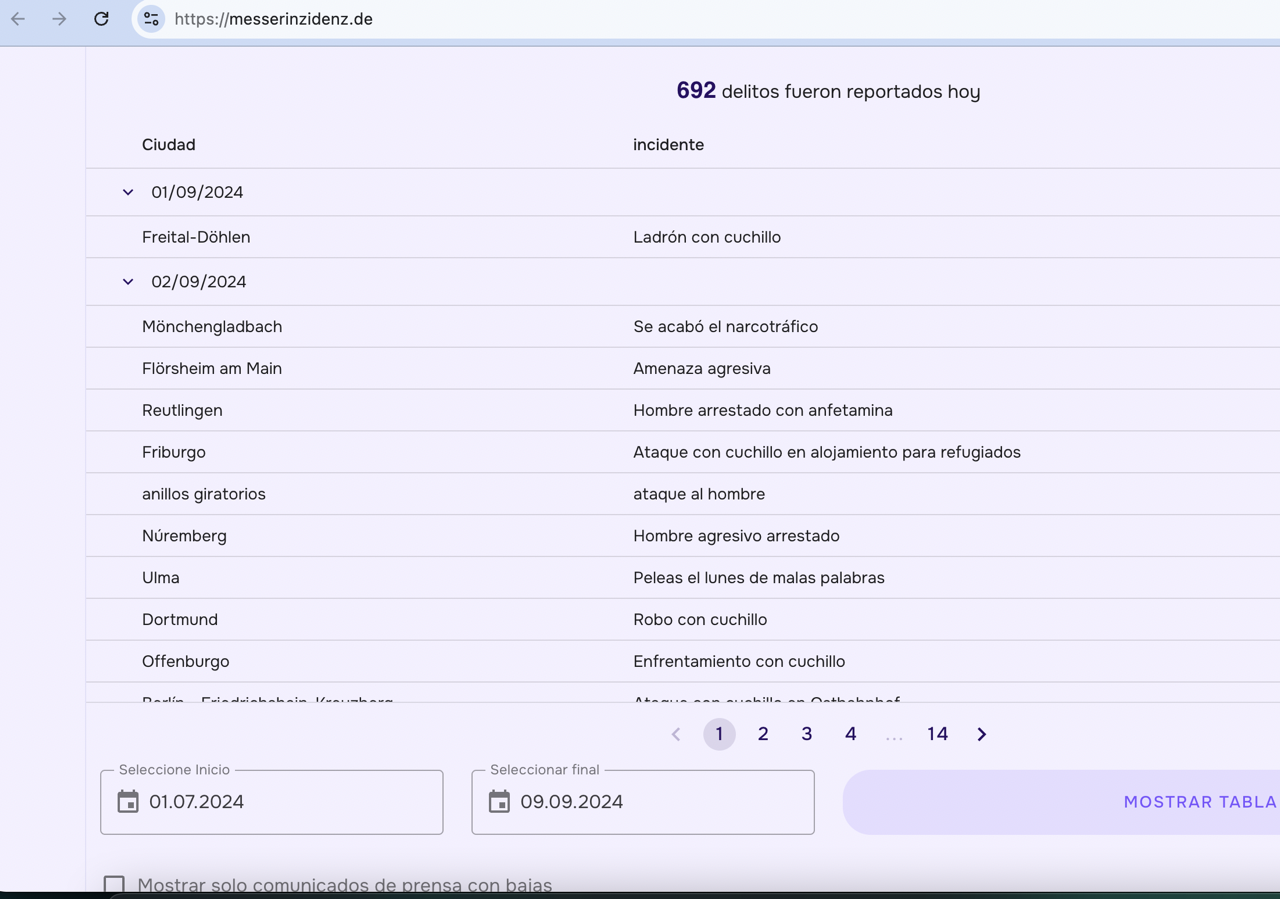This screenshot has height=899, width=1280.
Task: Go to page 3 of results
Action: point(807,734)
